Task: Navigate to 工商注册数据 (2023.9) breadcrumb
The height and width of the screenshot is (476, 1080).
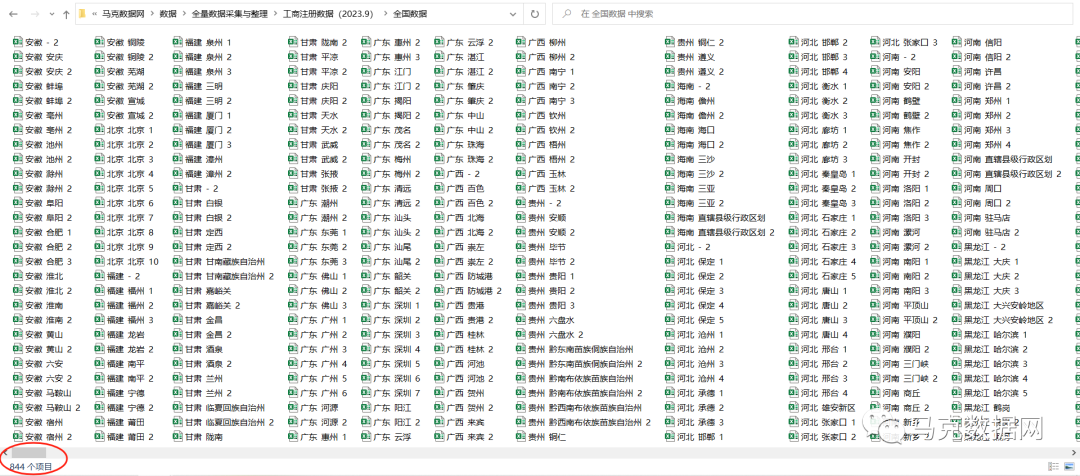Action: 331,14
